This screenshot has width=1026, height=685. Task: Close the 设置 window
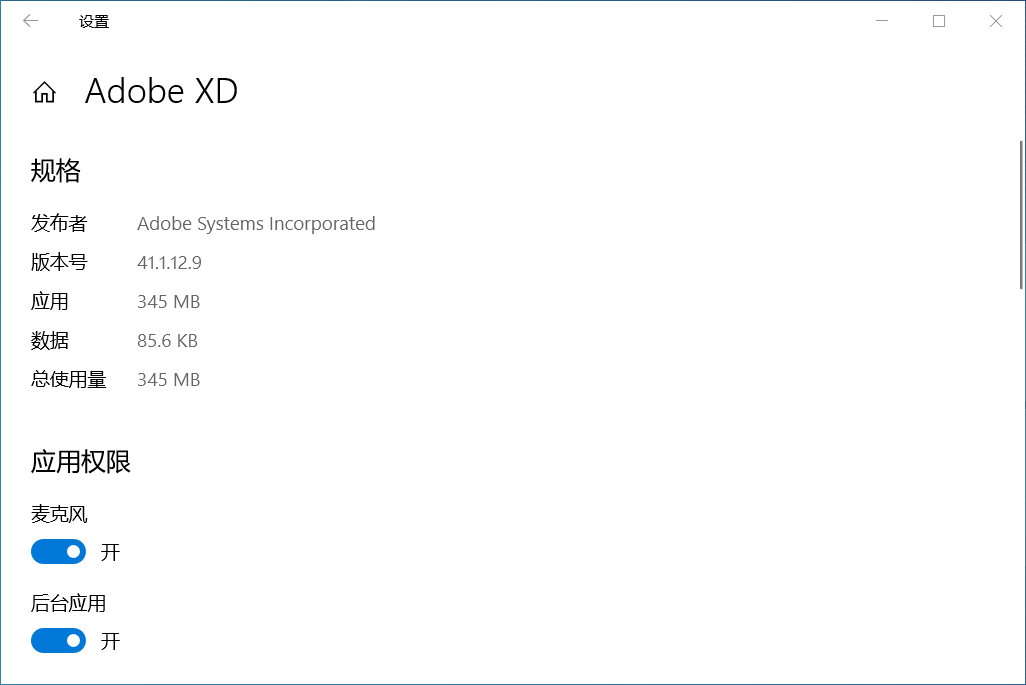tap(995, 21)
